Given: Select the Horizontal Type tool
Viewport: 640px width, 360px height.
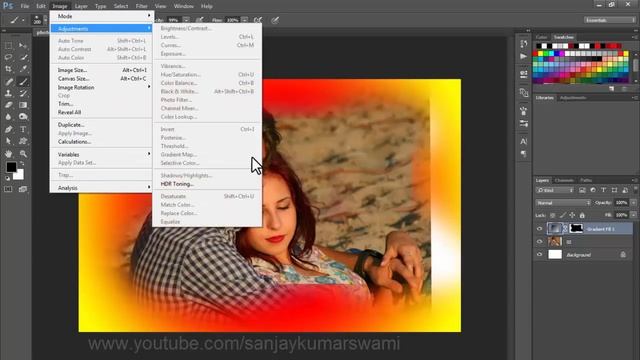Looking at the screenshot, I should [x=23, y=129].
